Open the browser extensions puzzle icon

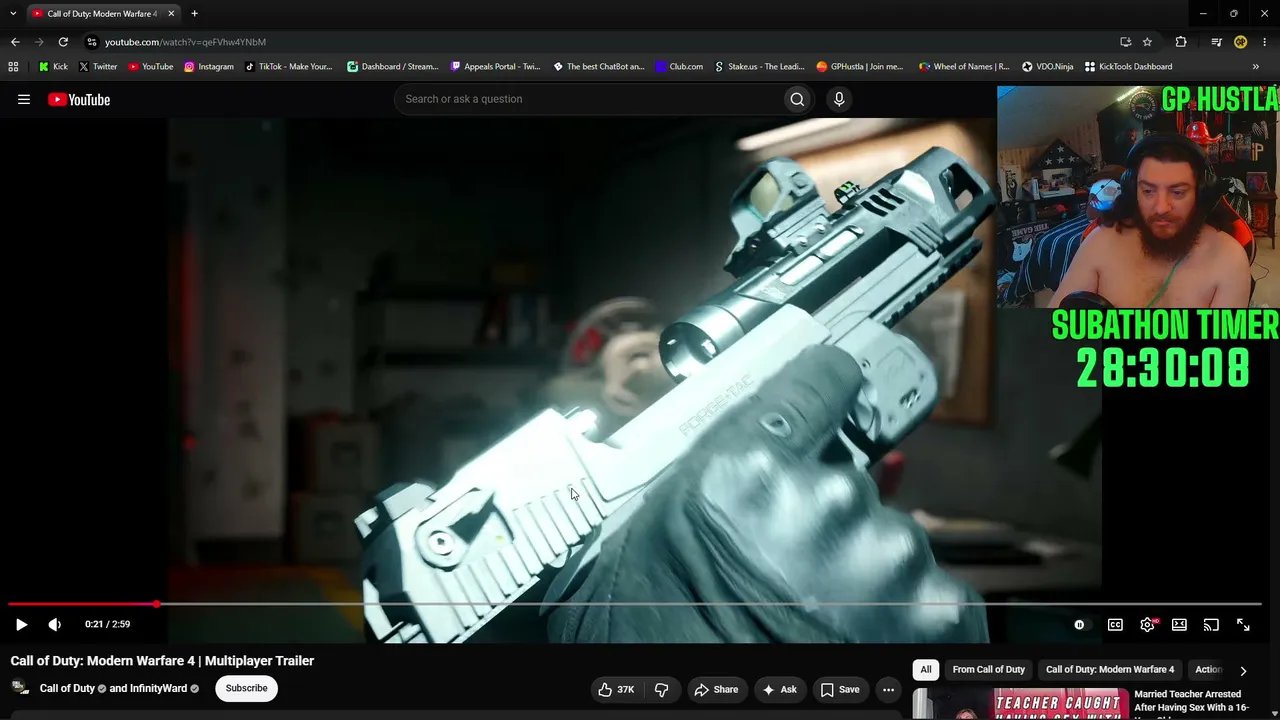click(1181, 42)
